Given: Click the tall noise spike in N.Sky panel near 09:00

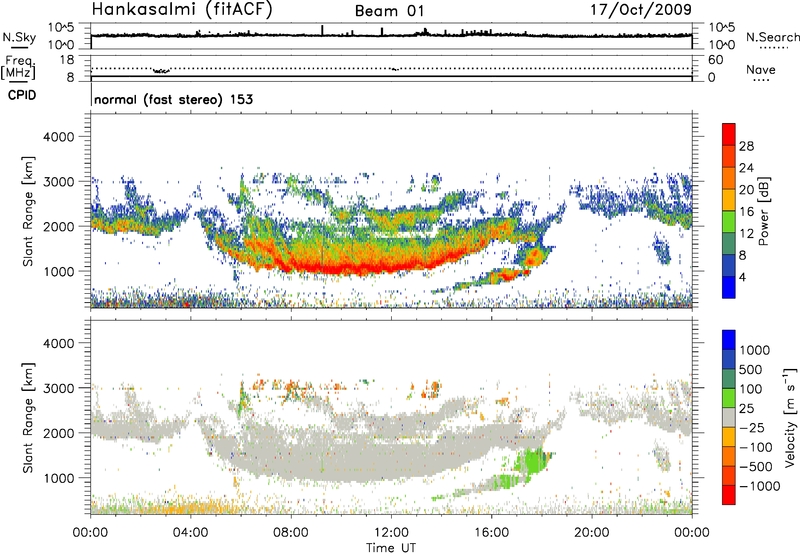Looking at the screenshot, I should (322, 30).
